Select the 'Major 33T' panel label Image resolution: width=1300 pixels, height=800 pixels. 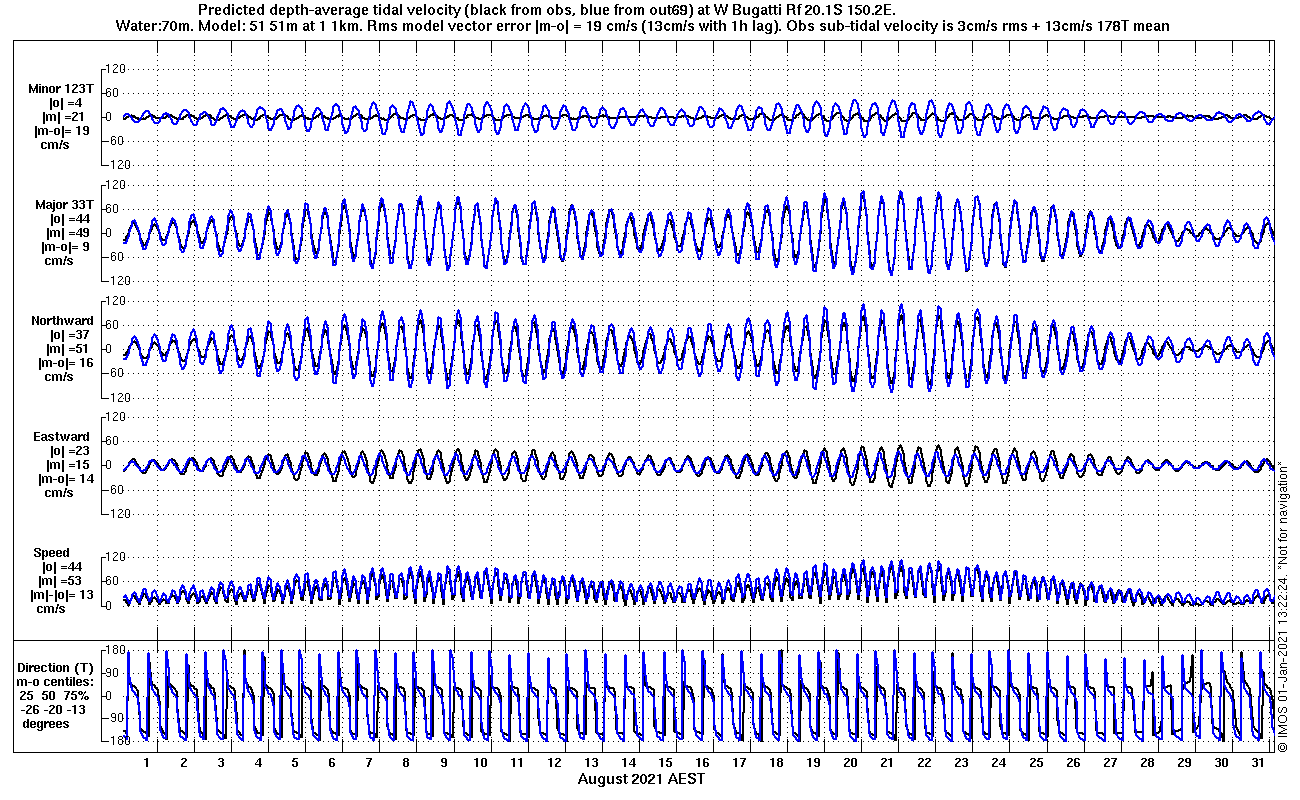(64, 205)
